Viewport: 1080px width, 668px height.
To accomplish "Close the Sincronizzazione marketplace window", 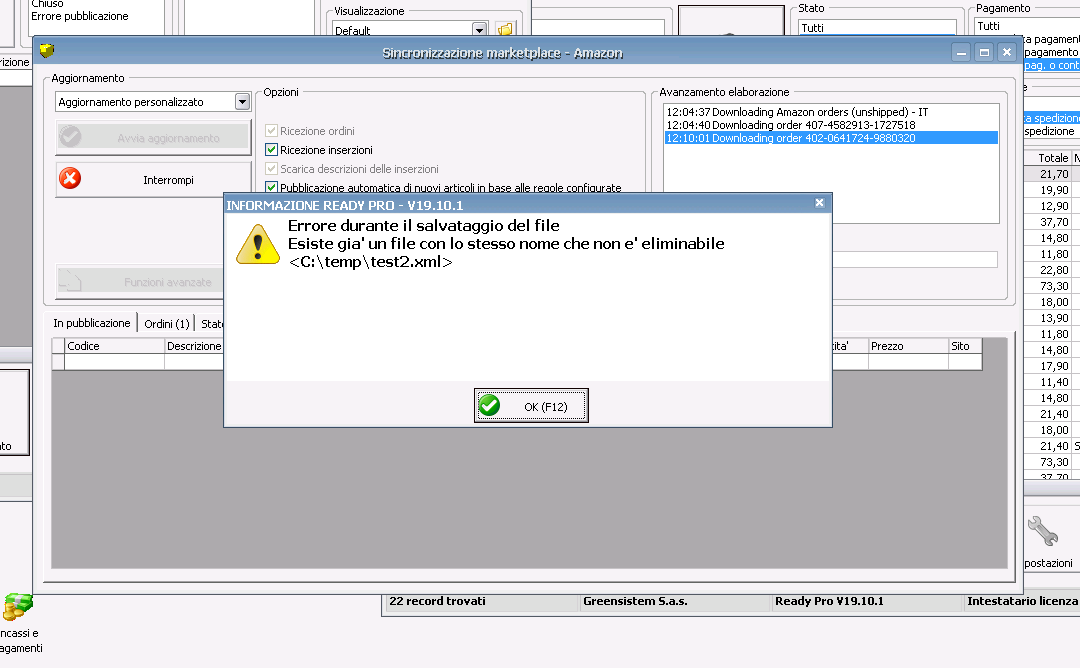I will pos(1007,52).
